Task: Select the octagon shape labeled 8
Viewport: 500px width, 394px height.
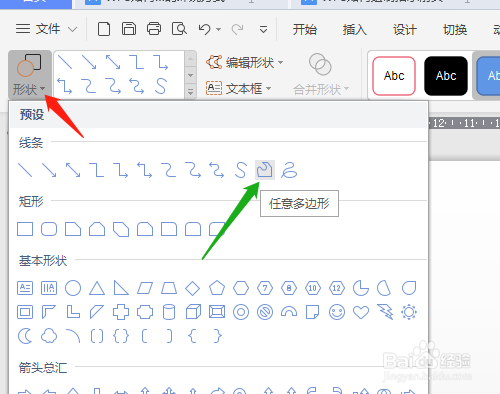Action: pyautogui.click(x=289, y=288)
